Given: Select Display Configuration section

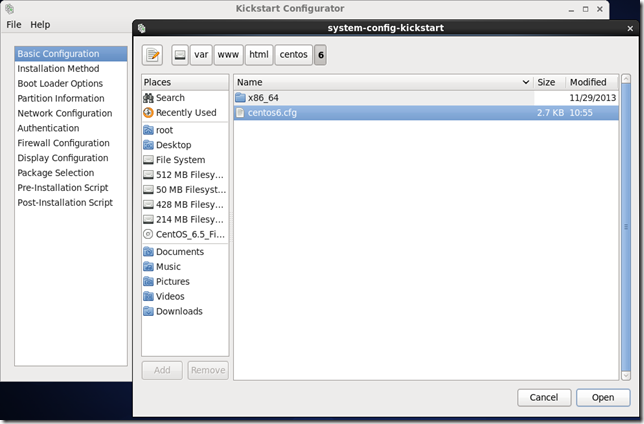Looking at the screenshot, I should tap(71, 158).
